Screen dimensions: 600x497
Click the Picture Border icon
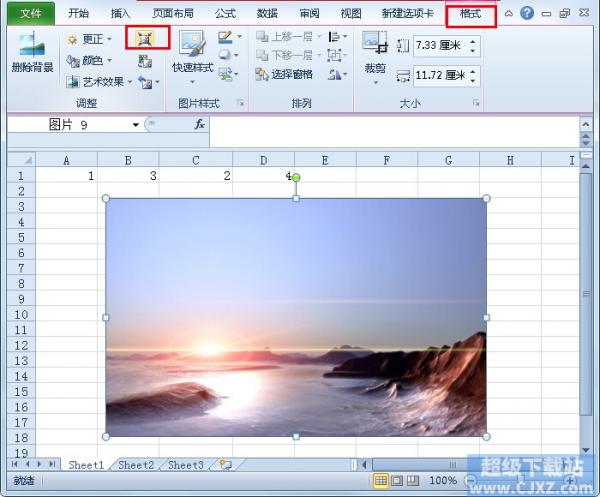pyautogui.click(x=225, y=37)
